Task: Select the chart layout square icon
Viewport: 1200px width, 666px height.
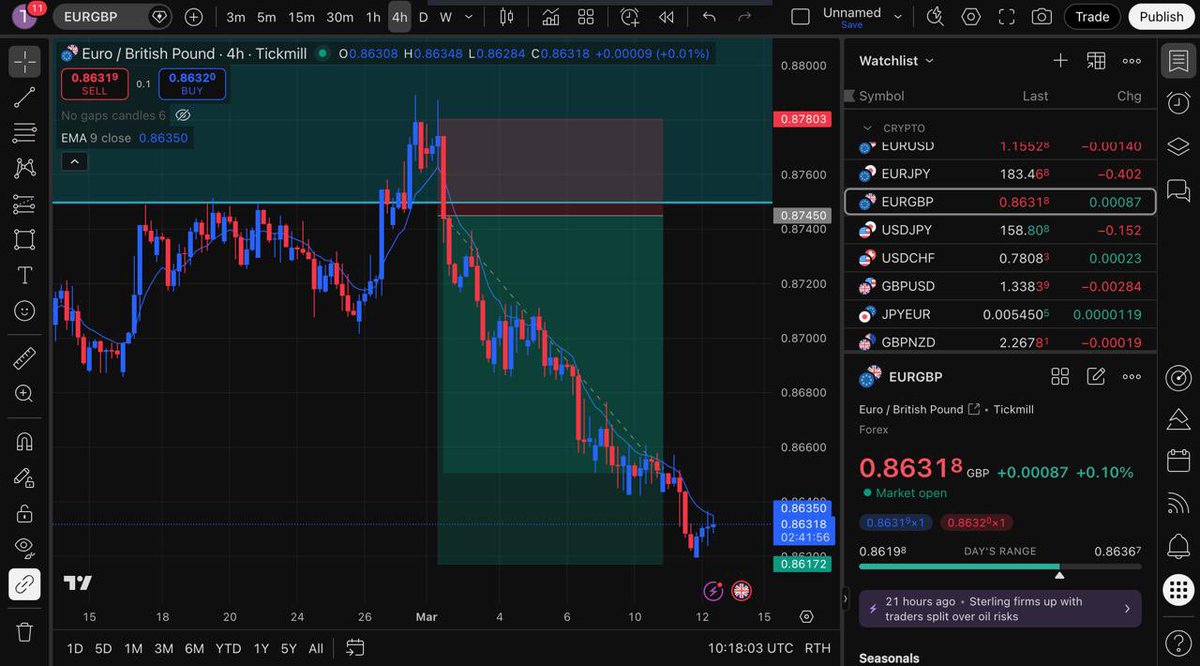Action: pos(800,17)
